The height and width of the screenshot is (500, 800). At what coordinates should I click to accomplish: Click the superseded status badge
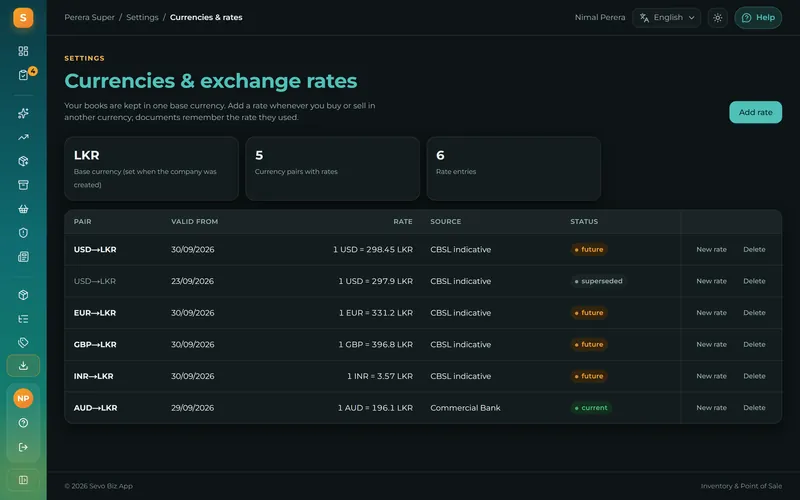tap(598, 281)
